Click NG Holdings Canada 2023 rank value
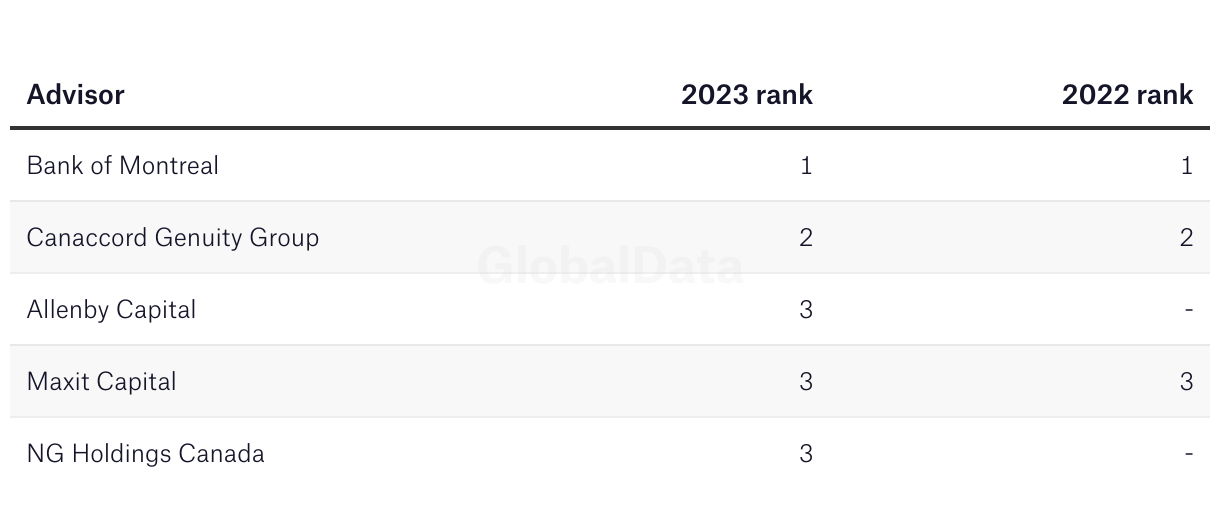 pos(806,453)
